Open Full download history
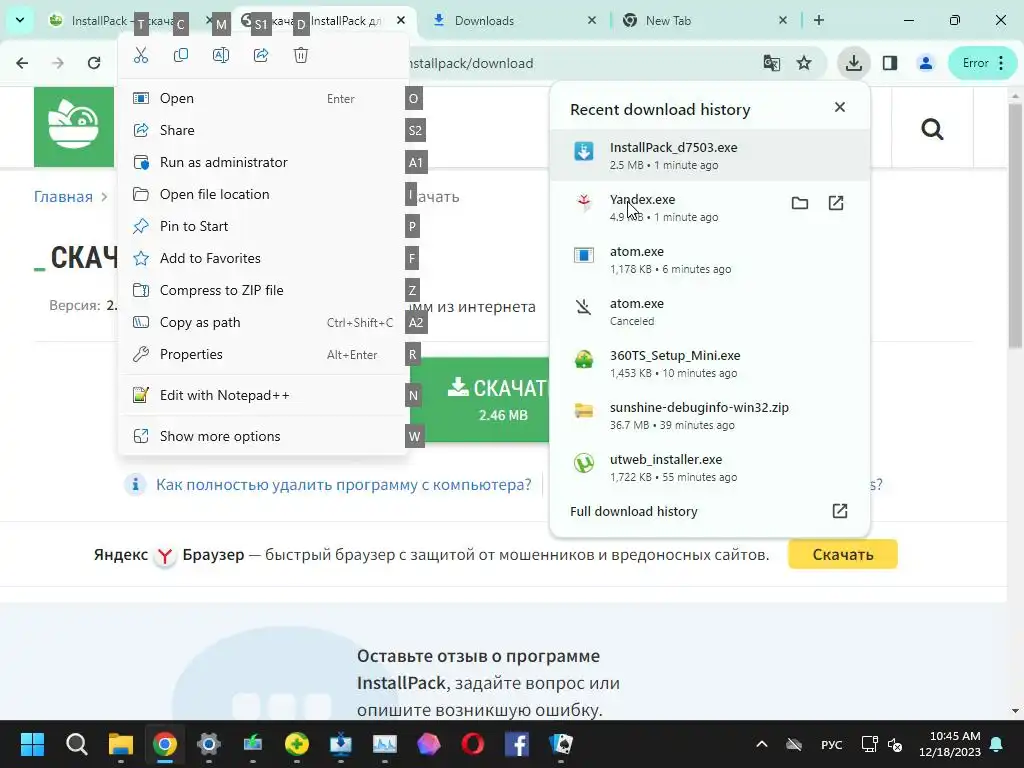The height and width of the screenshot is (768, 1024). pyautogui.click(x=710, y=511)
